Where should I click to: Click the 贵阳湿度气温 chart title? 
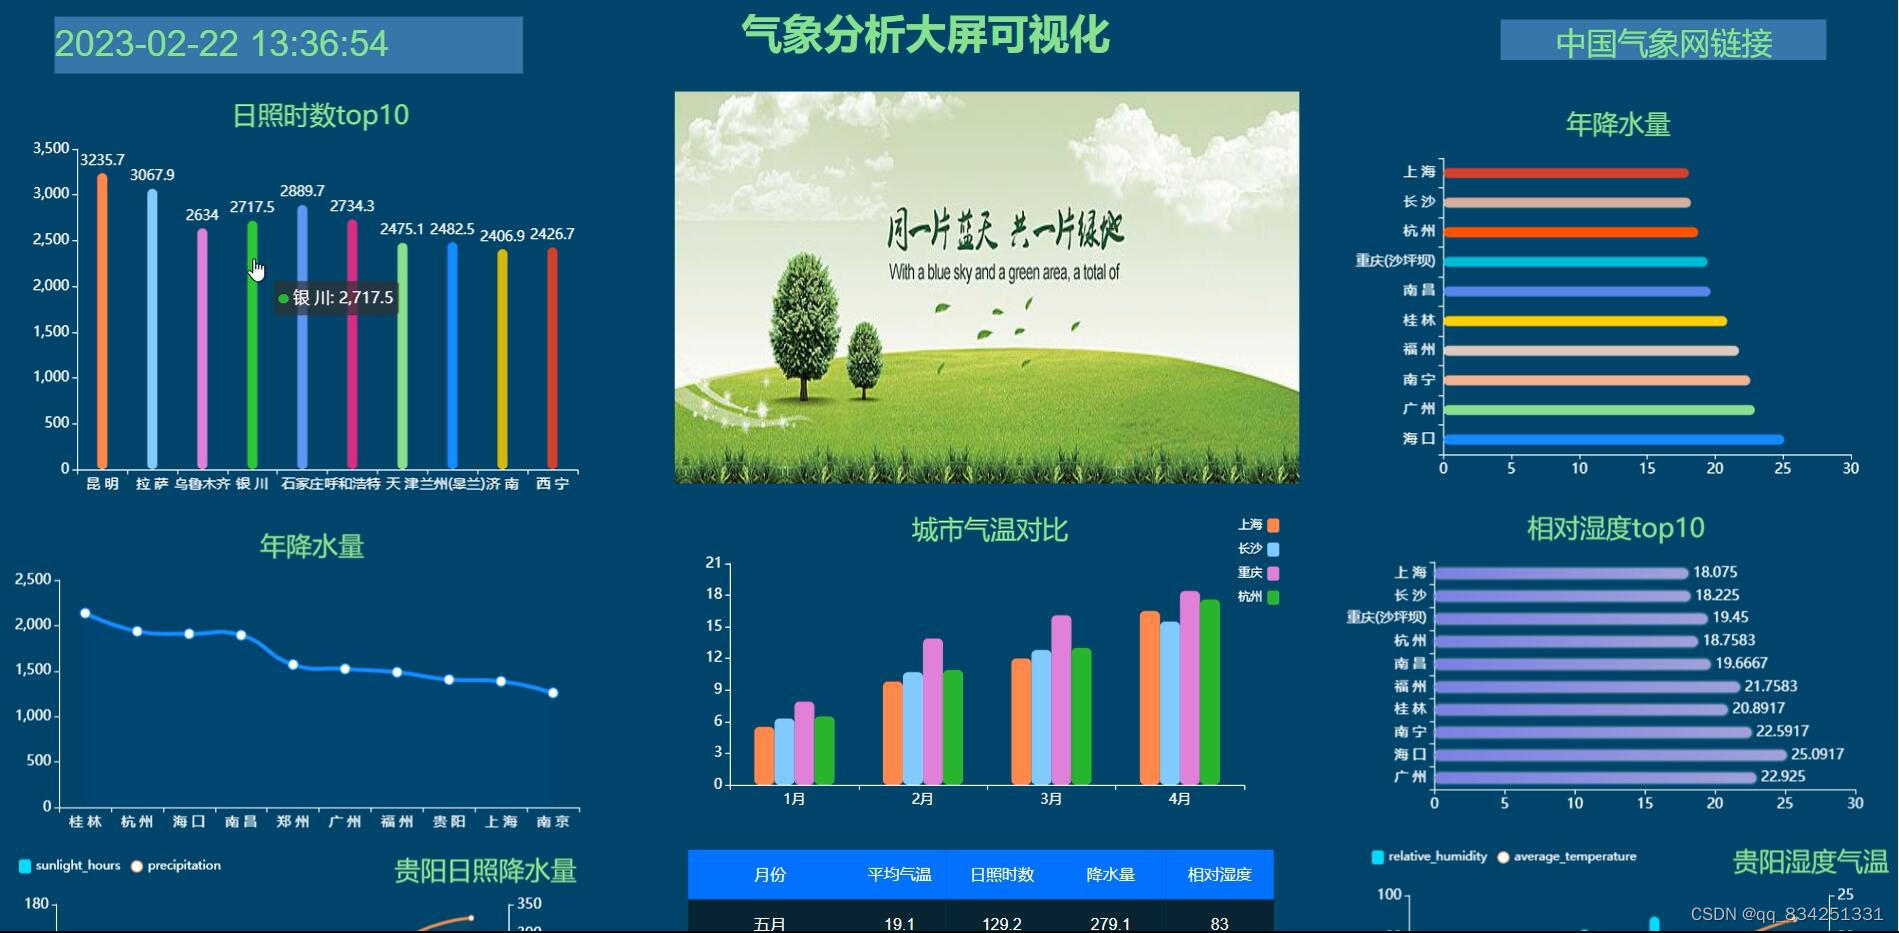(x=1810, y=862)
